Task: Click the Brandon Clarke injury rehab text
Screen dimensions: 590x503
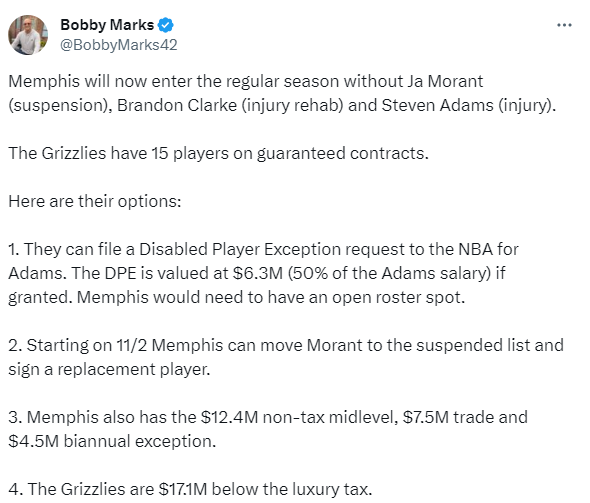Action: (x=230, y=105)
